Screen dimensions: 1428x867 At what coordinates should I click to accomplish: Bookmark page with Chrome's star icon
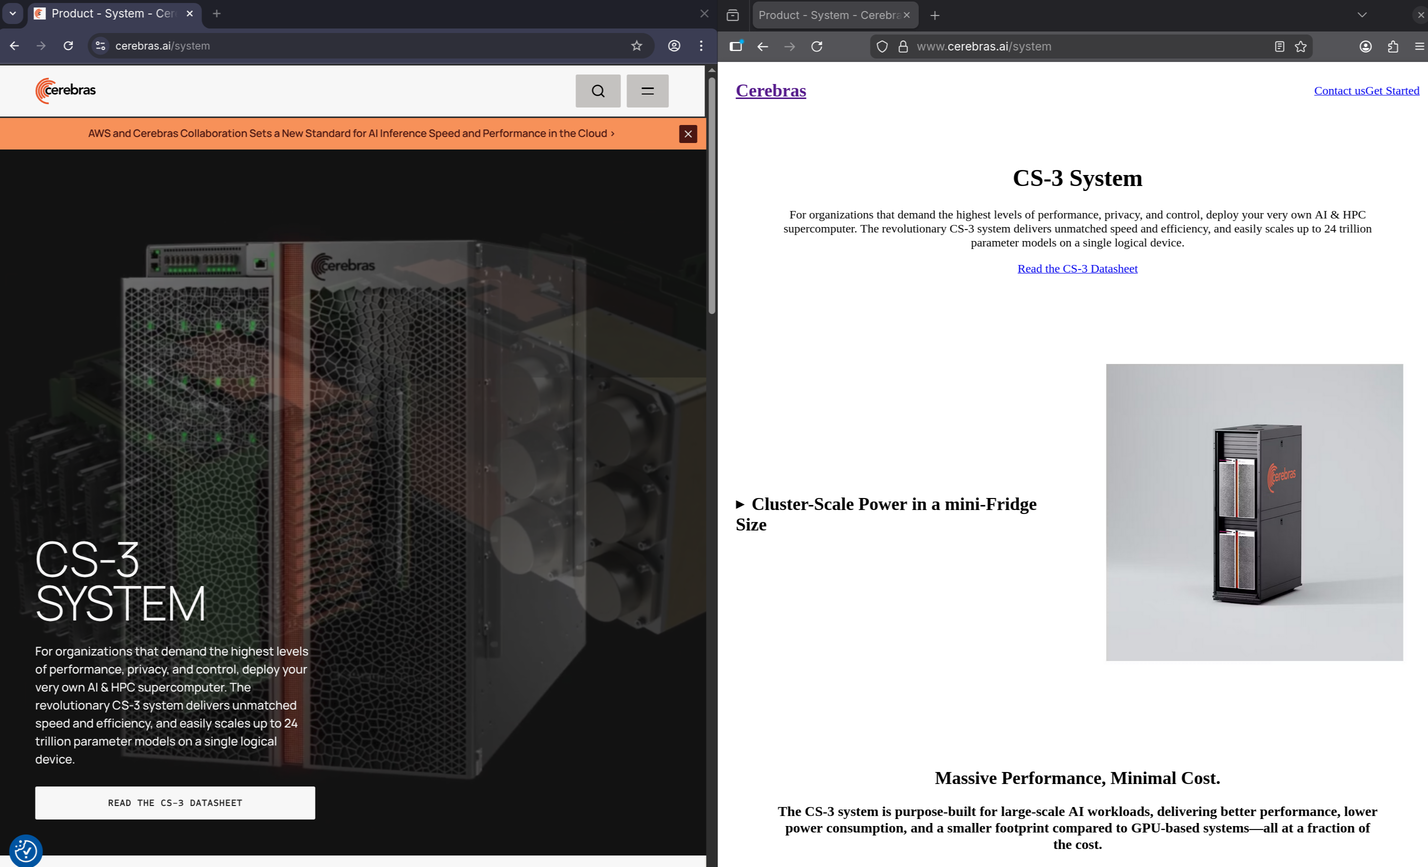pos(637,46)
